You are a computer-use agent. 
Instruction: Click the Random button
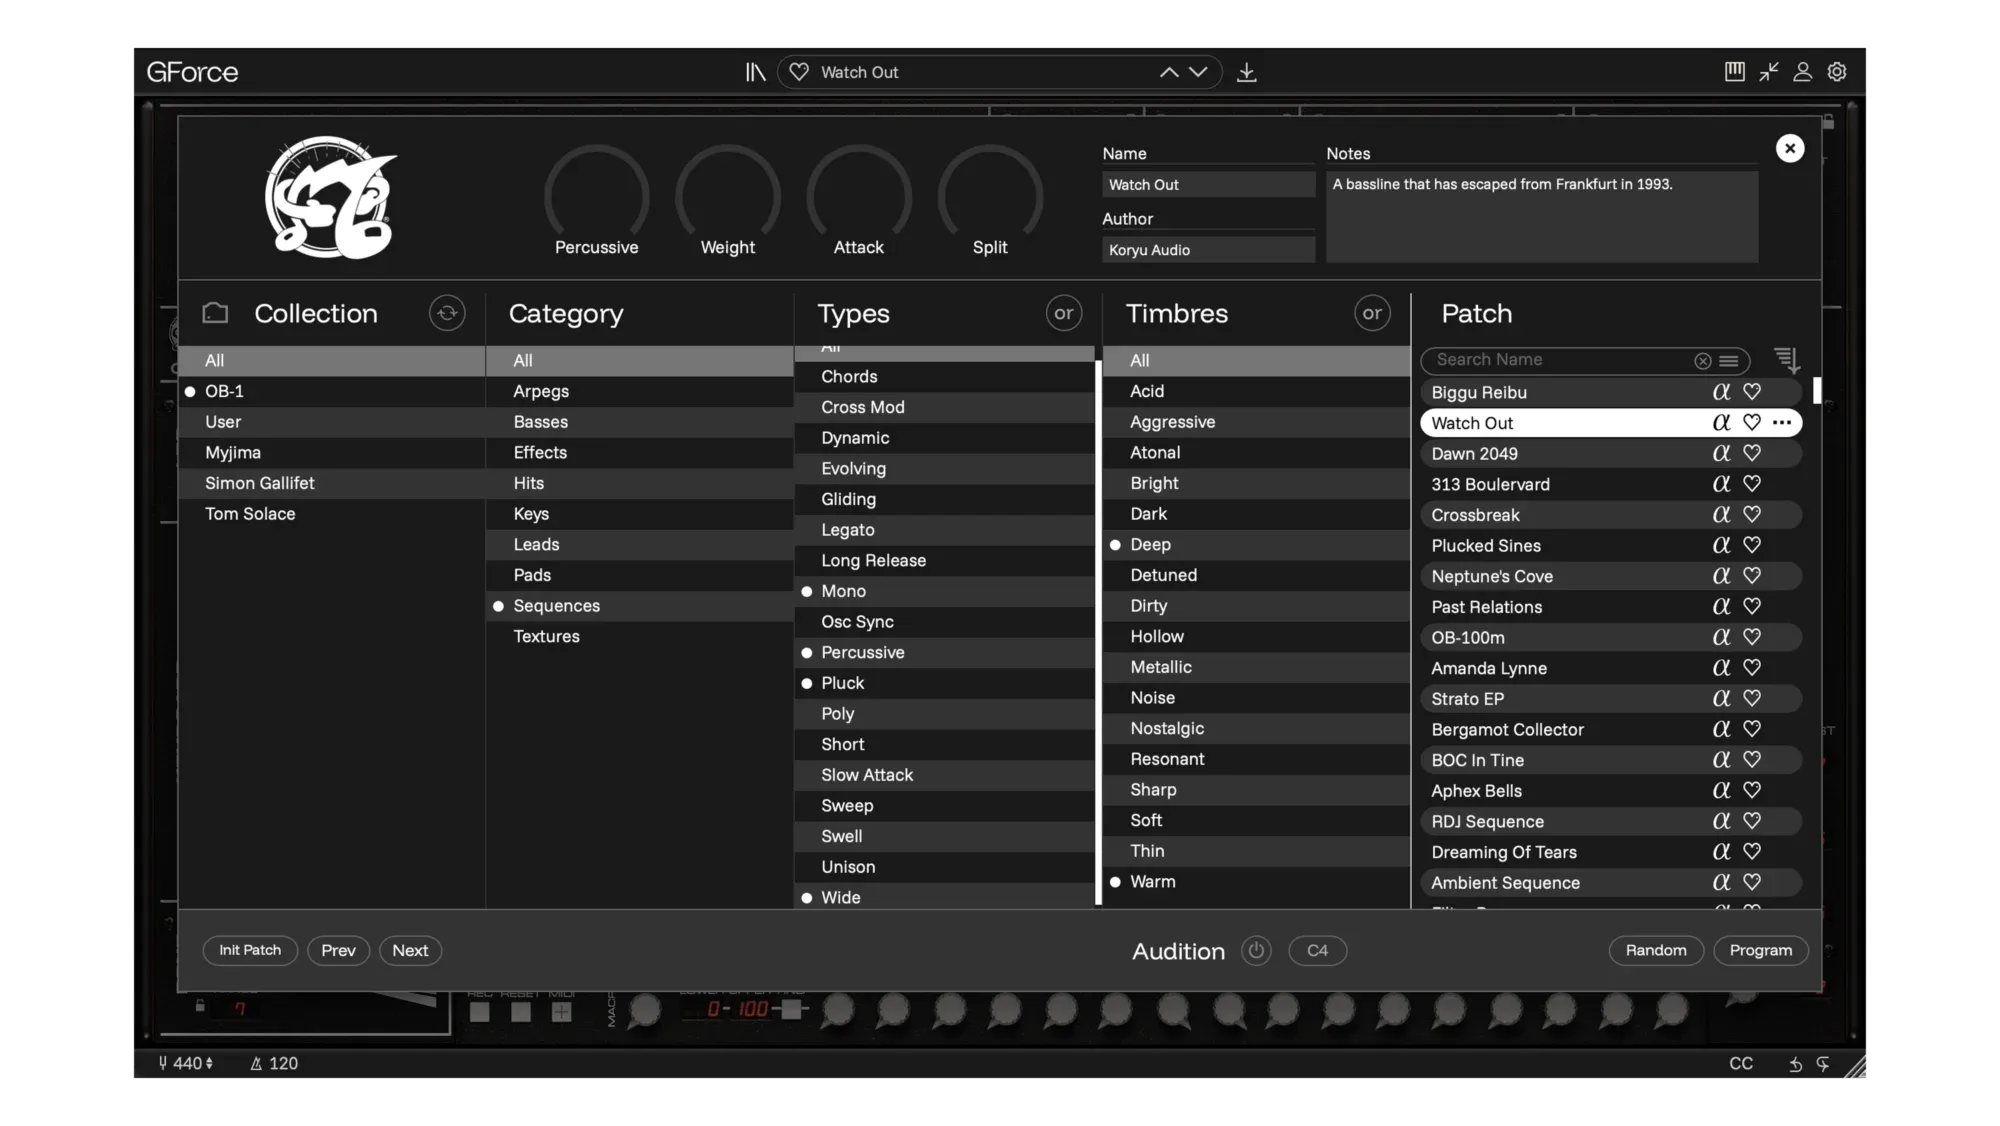(1655, 950)
